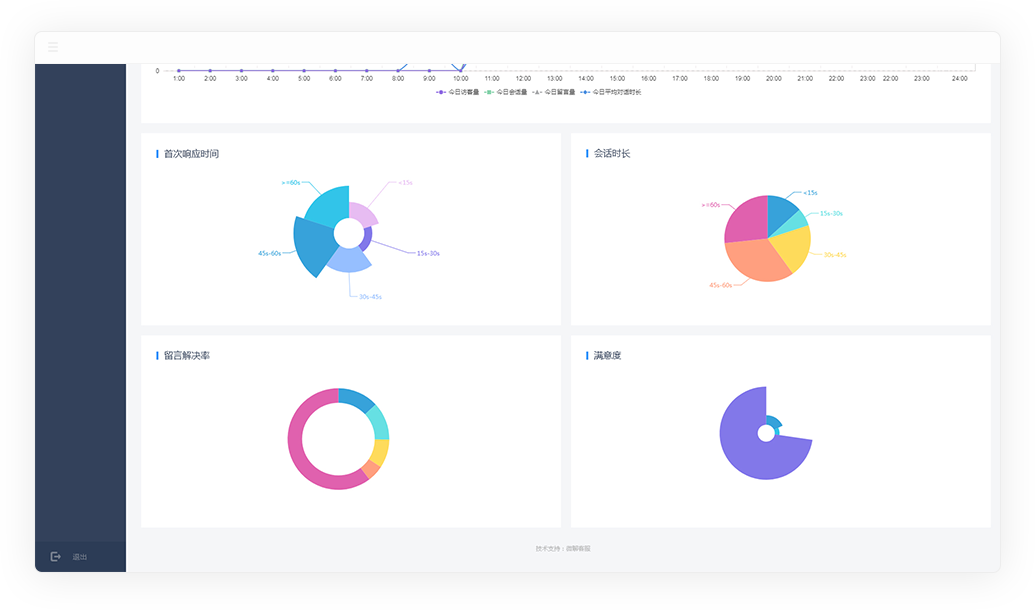
Task: Select the pink >=60s slice in 会话时长 pie
Action: click(x=749, y=220)
